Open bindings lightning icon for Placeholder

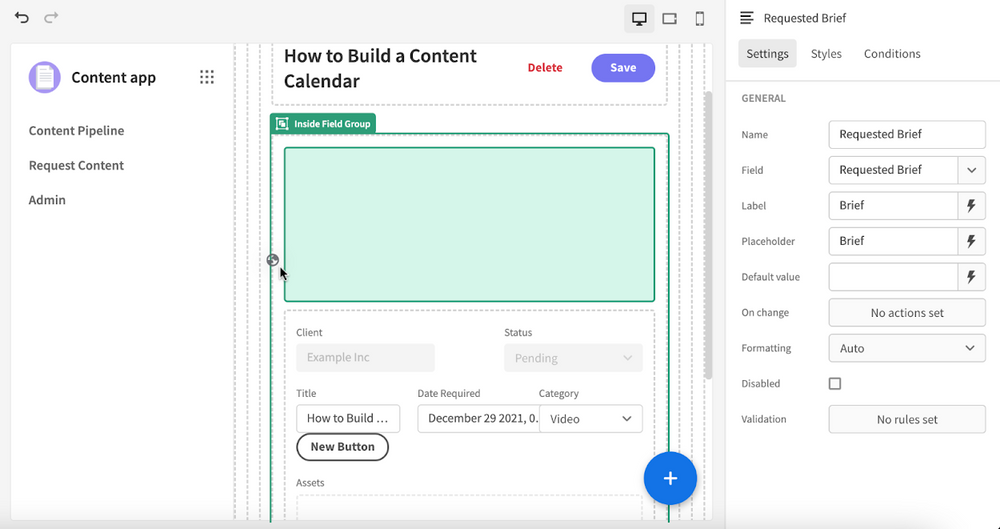pos(971,241)
